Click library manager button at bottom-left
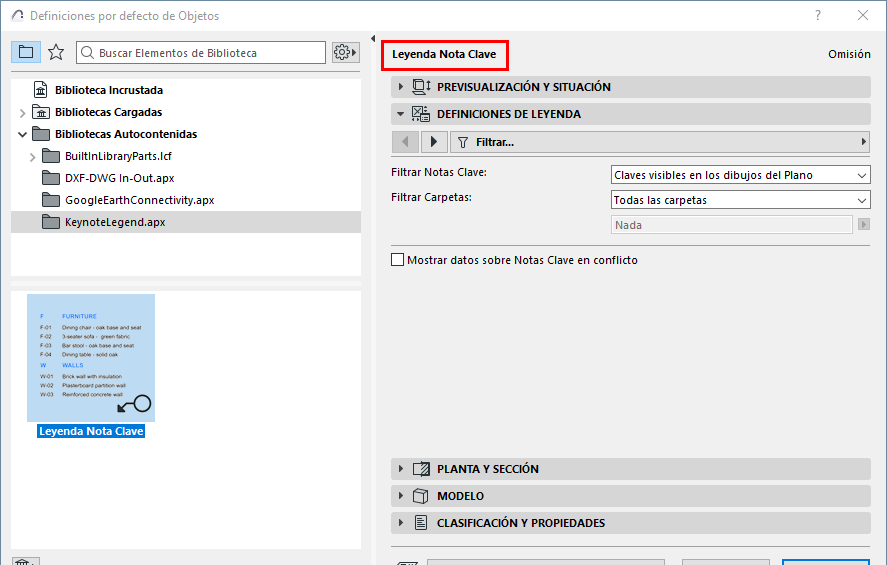This screenshot has height=565, width=887. click(25, 562)
